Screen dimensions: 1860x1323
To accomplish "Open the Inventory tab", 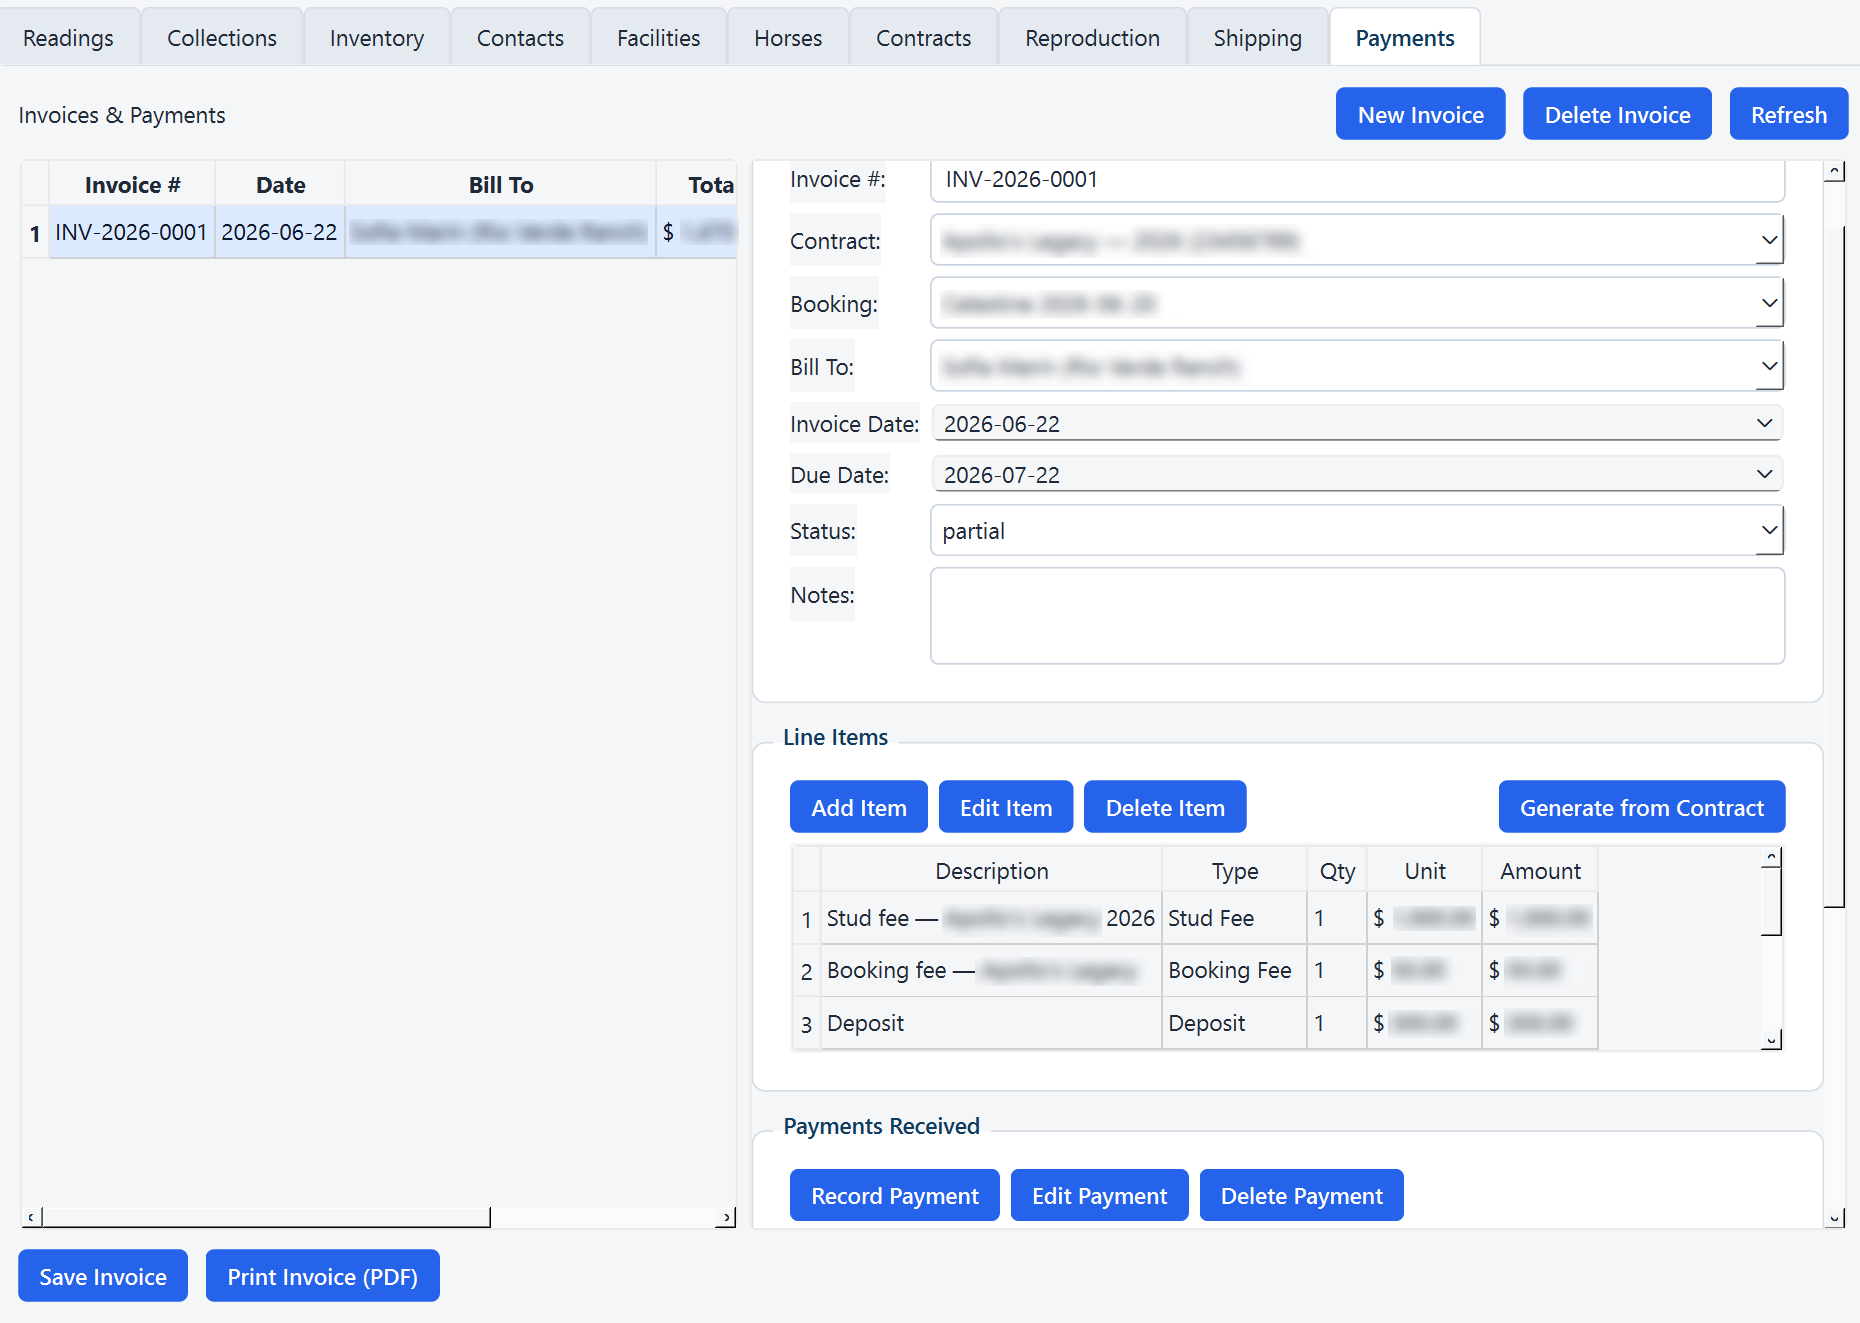I will 377,38.
